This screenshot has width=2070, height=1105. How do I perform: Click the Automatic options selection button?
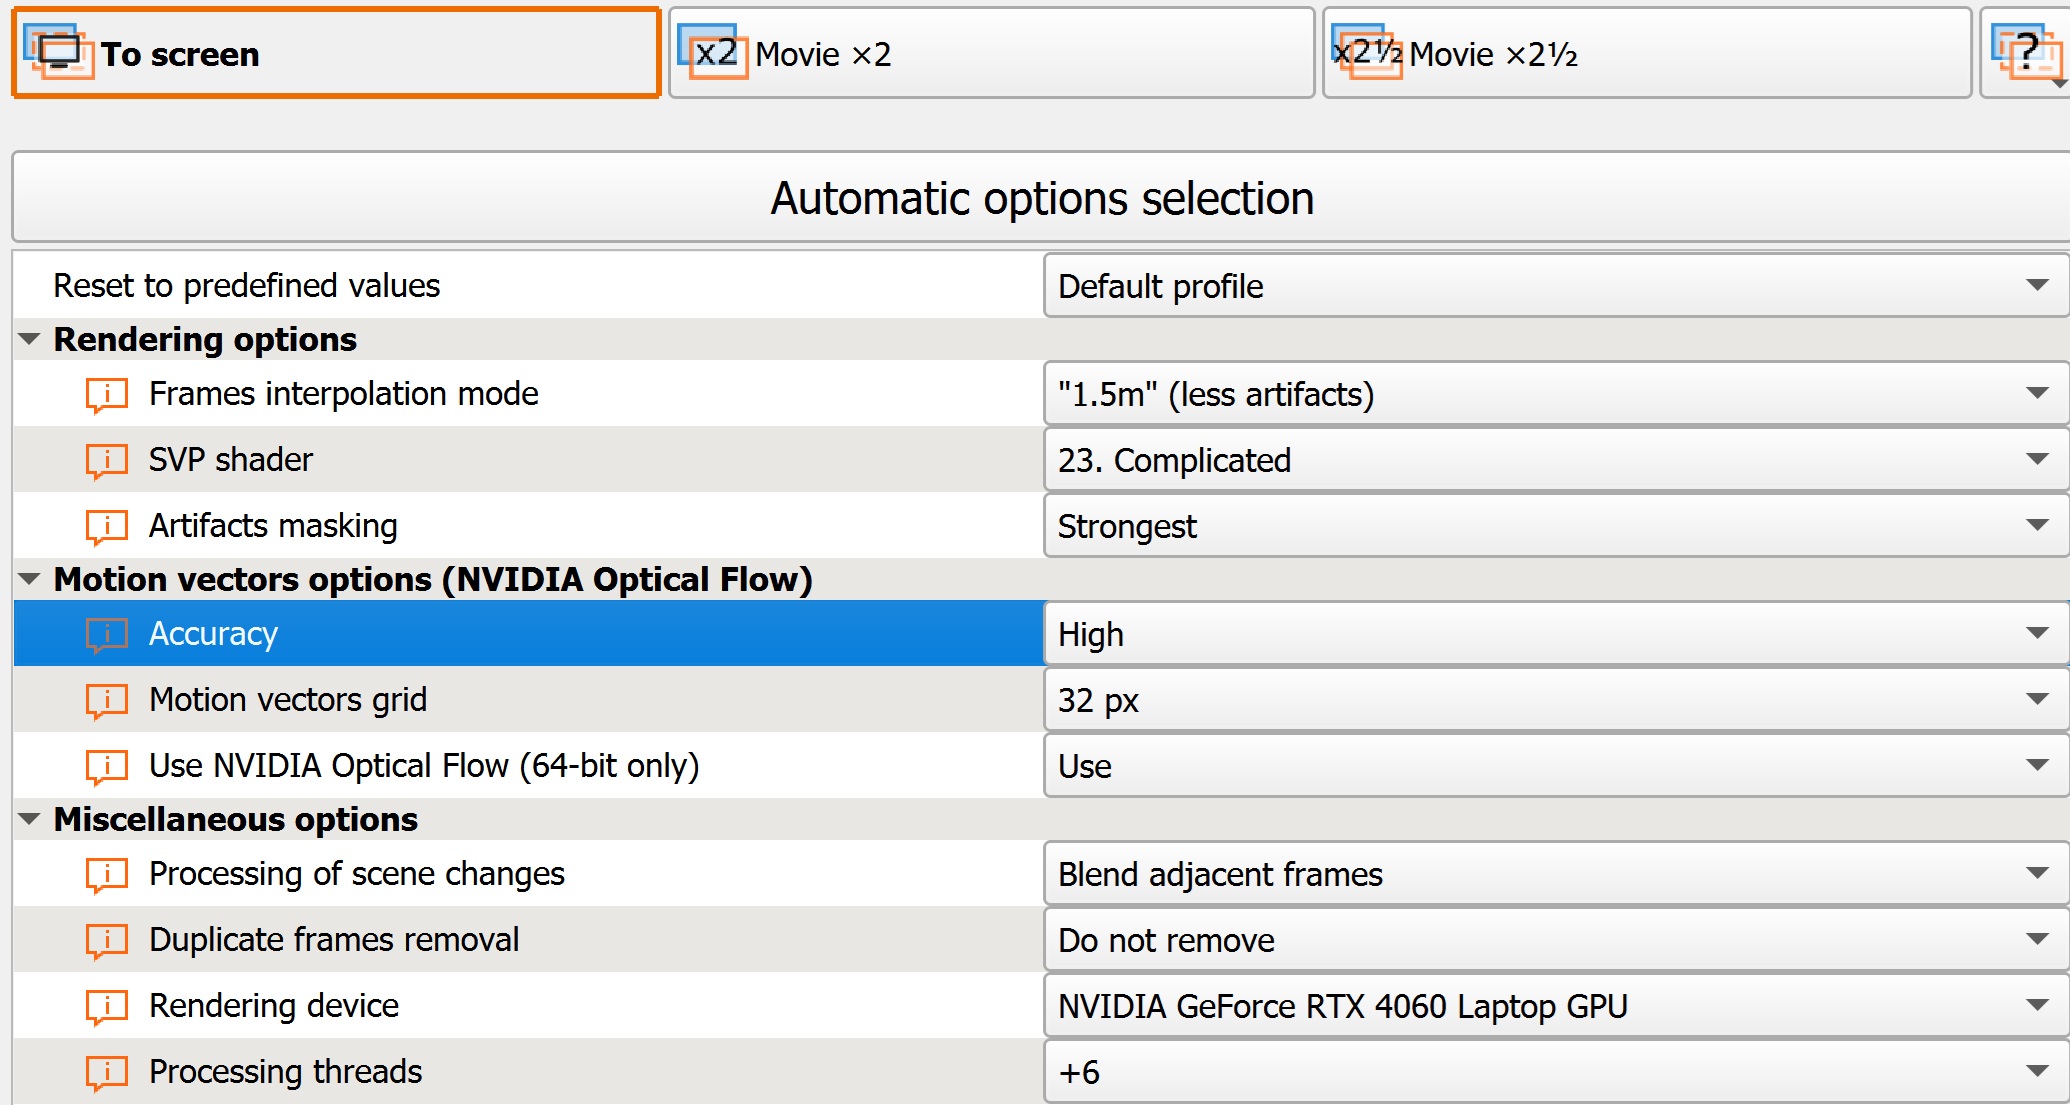pos(1040,198)
